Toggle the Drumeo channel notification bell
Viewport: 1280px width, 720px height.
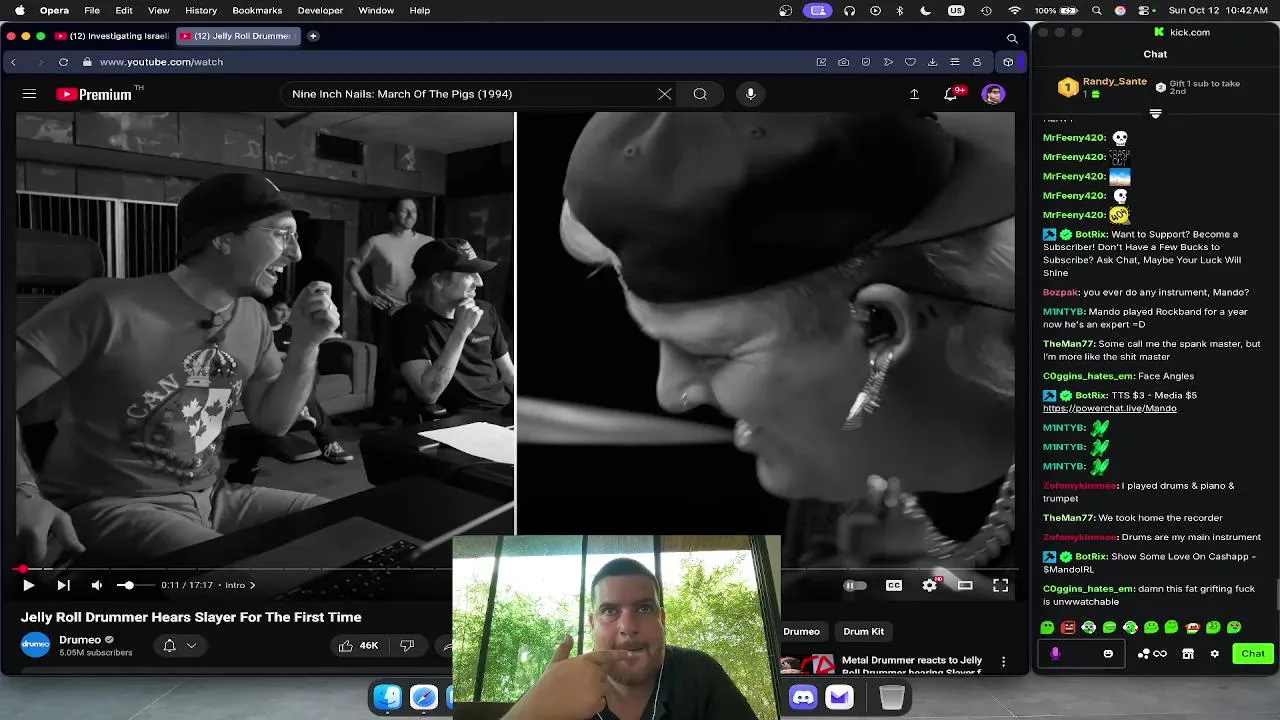169,646
